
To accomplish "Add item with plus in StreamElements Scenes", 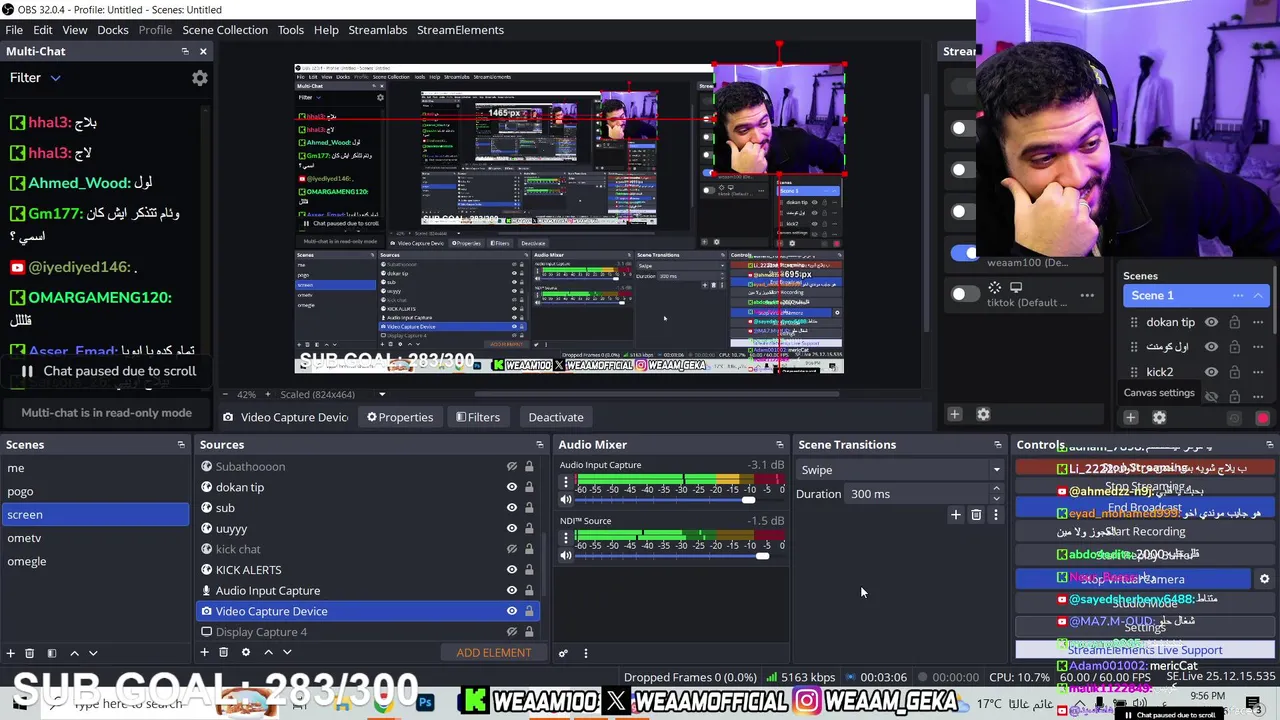I will [1130, 418].
